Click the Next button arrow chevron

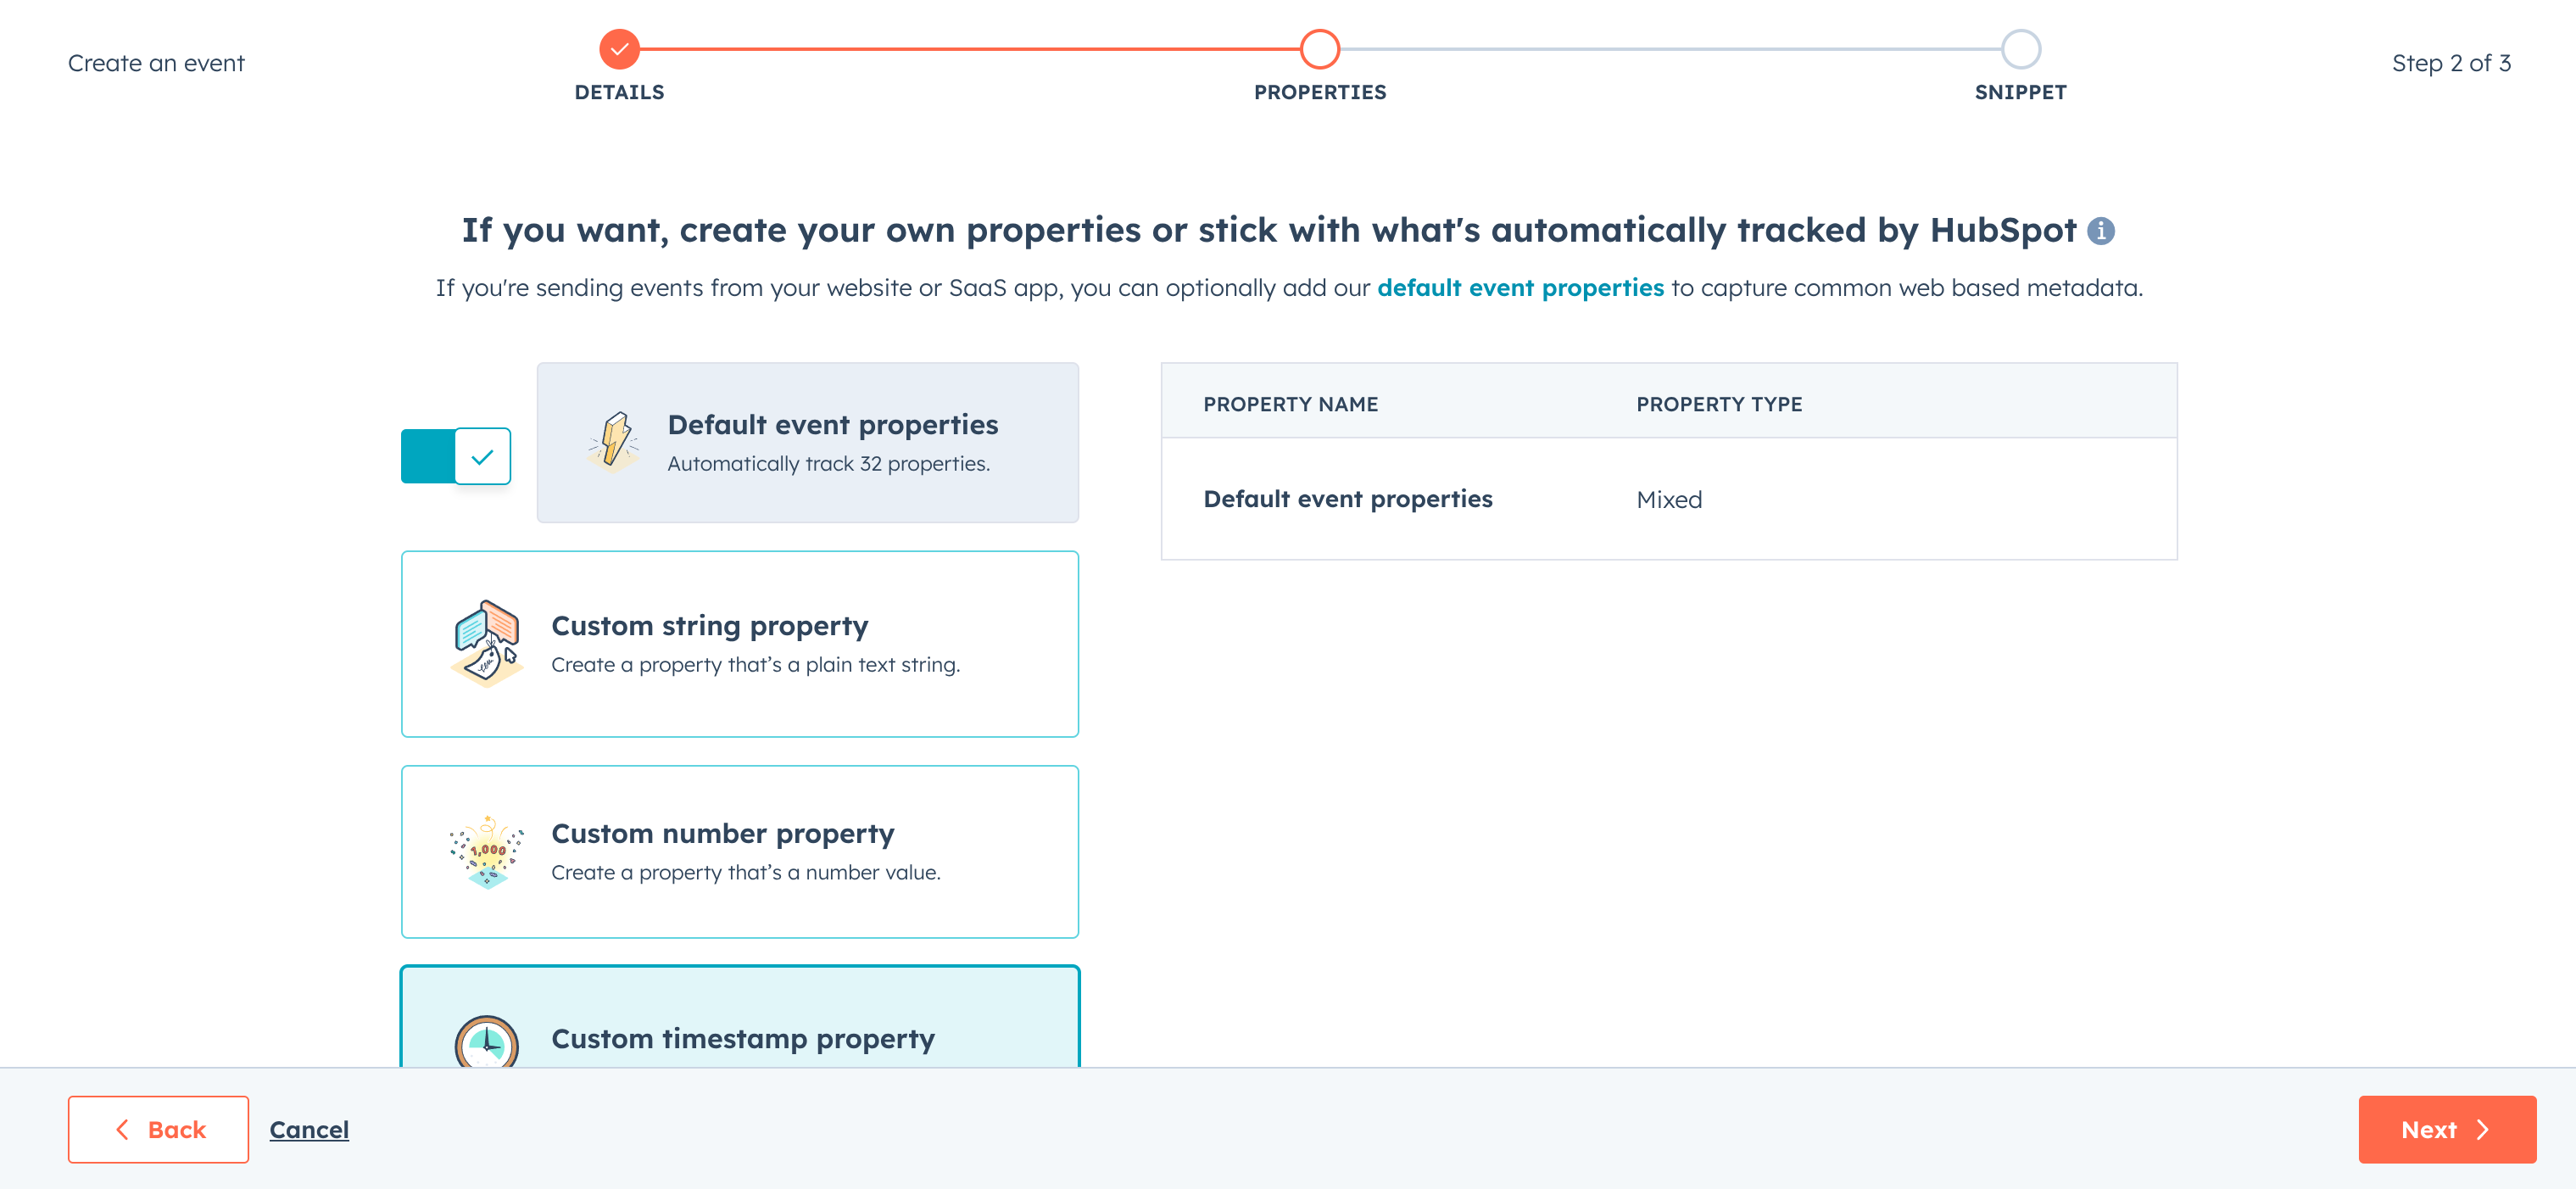[2482, 1130]
